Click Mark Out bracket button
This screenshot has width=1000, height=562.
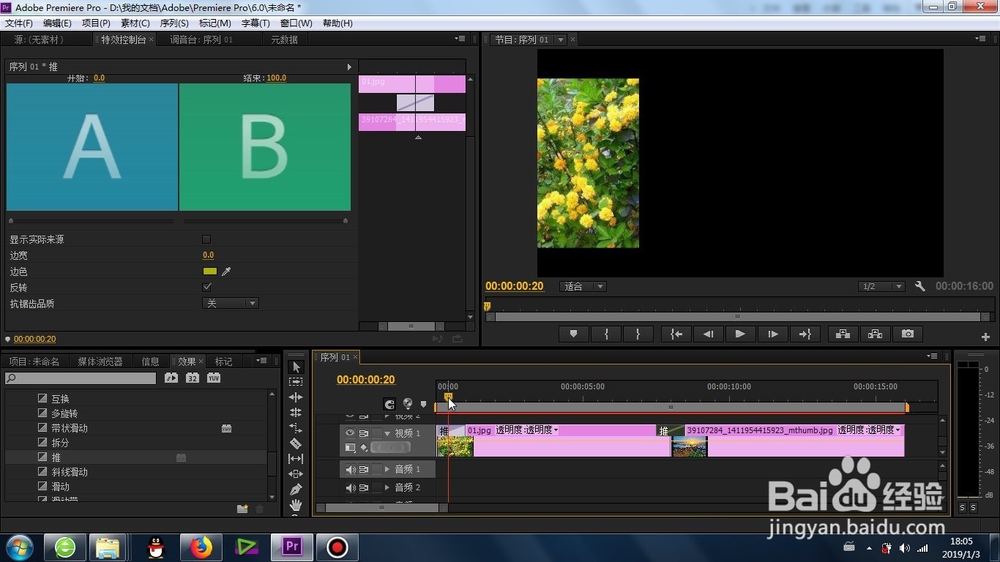tap(638, 334)
